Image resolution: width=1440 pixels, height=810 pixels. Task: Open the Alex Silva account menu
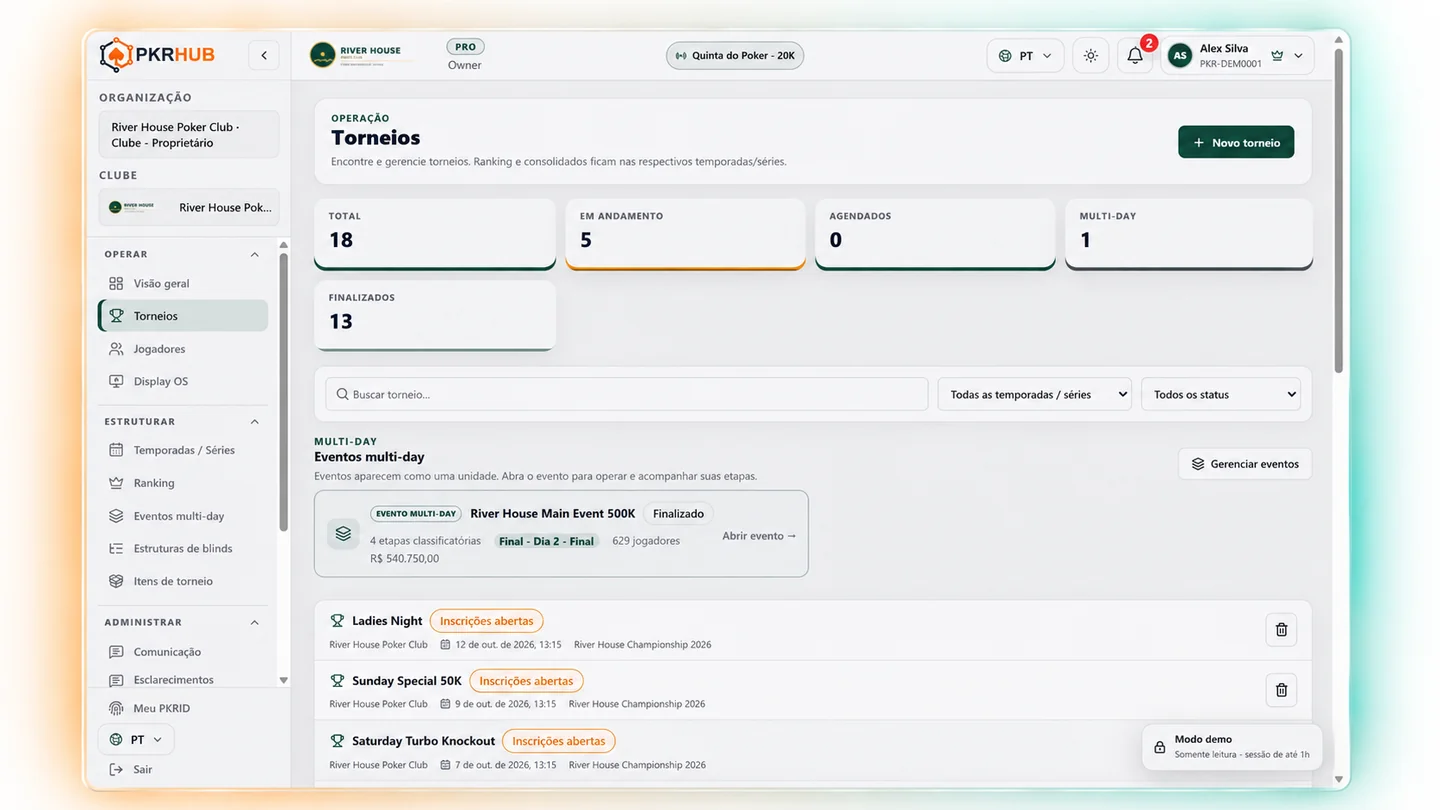click(1237, 56)
